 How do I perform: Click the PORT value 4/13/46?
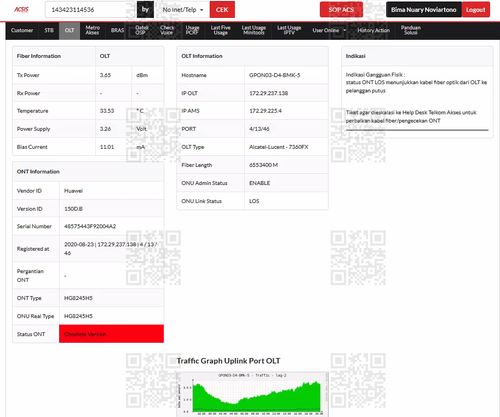point(259,129)
